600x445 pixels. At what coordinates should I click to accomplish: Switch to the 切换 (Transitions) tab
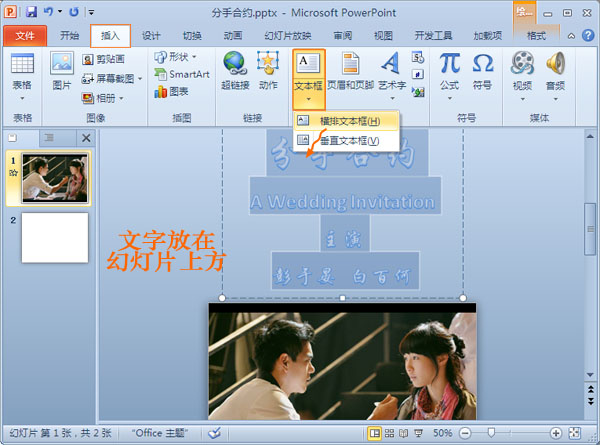tap(192, 36)
